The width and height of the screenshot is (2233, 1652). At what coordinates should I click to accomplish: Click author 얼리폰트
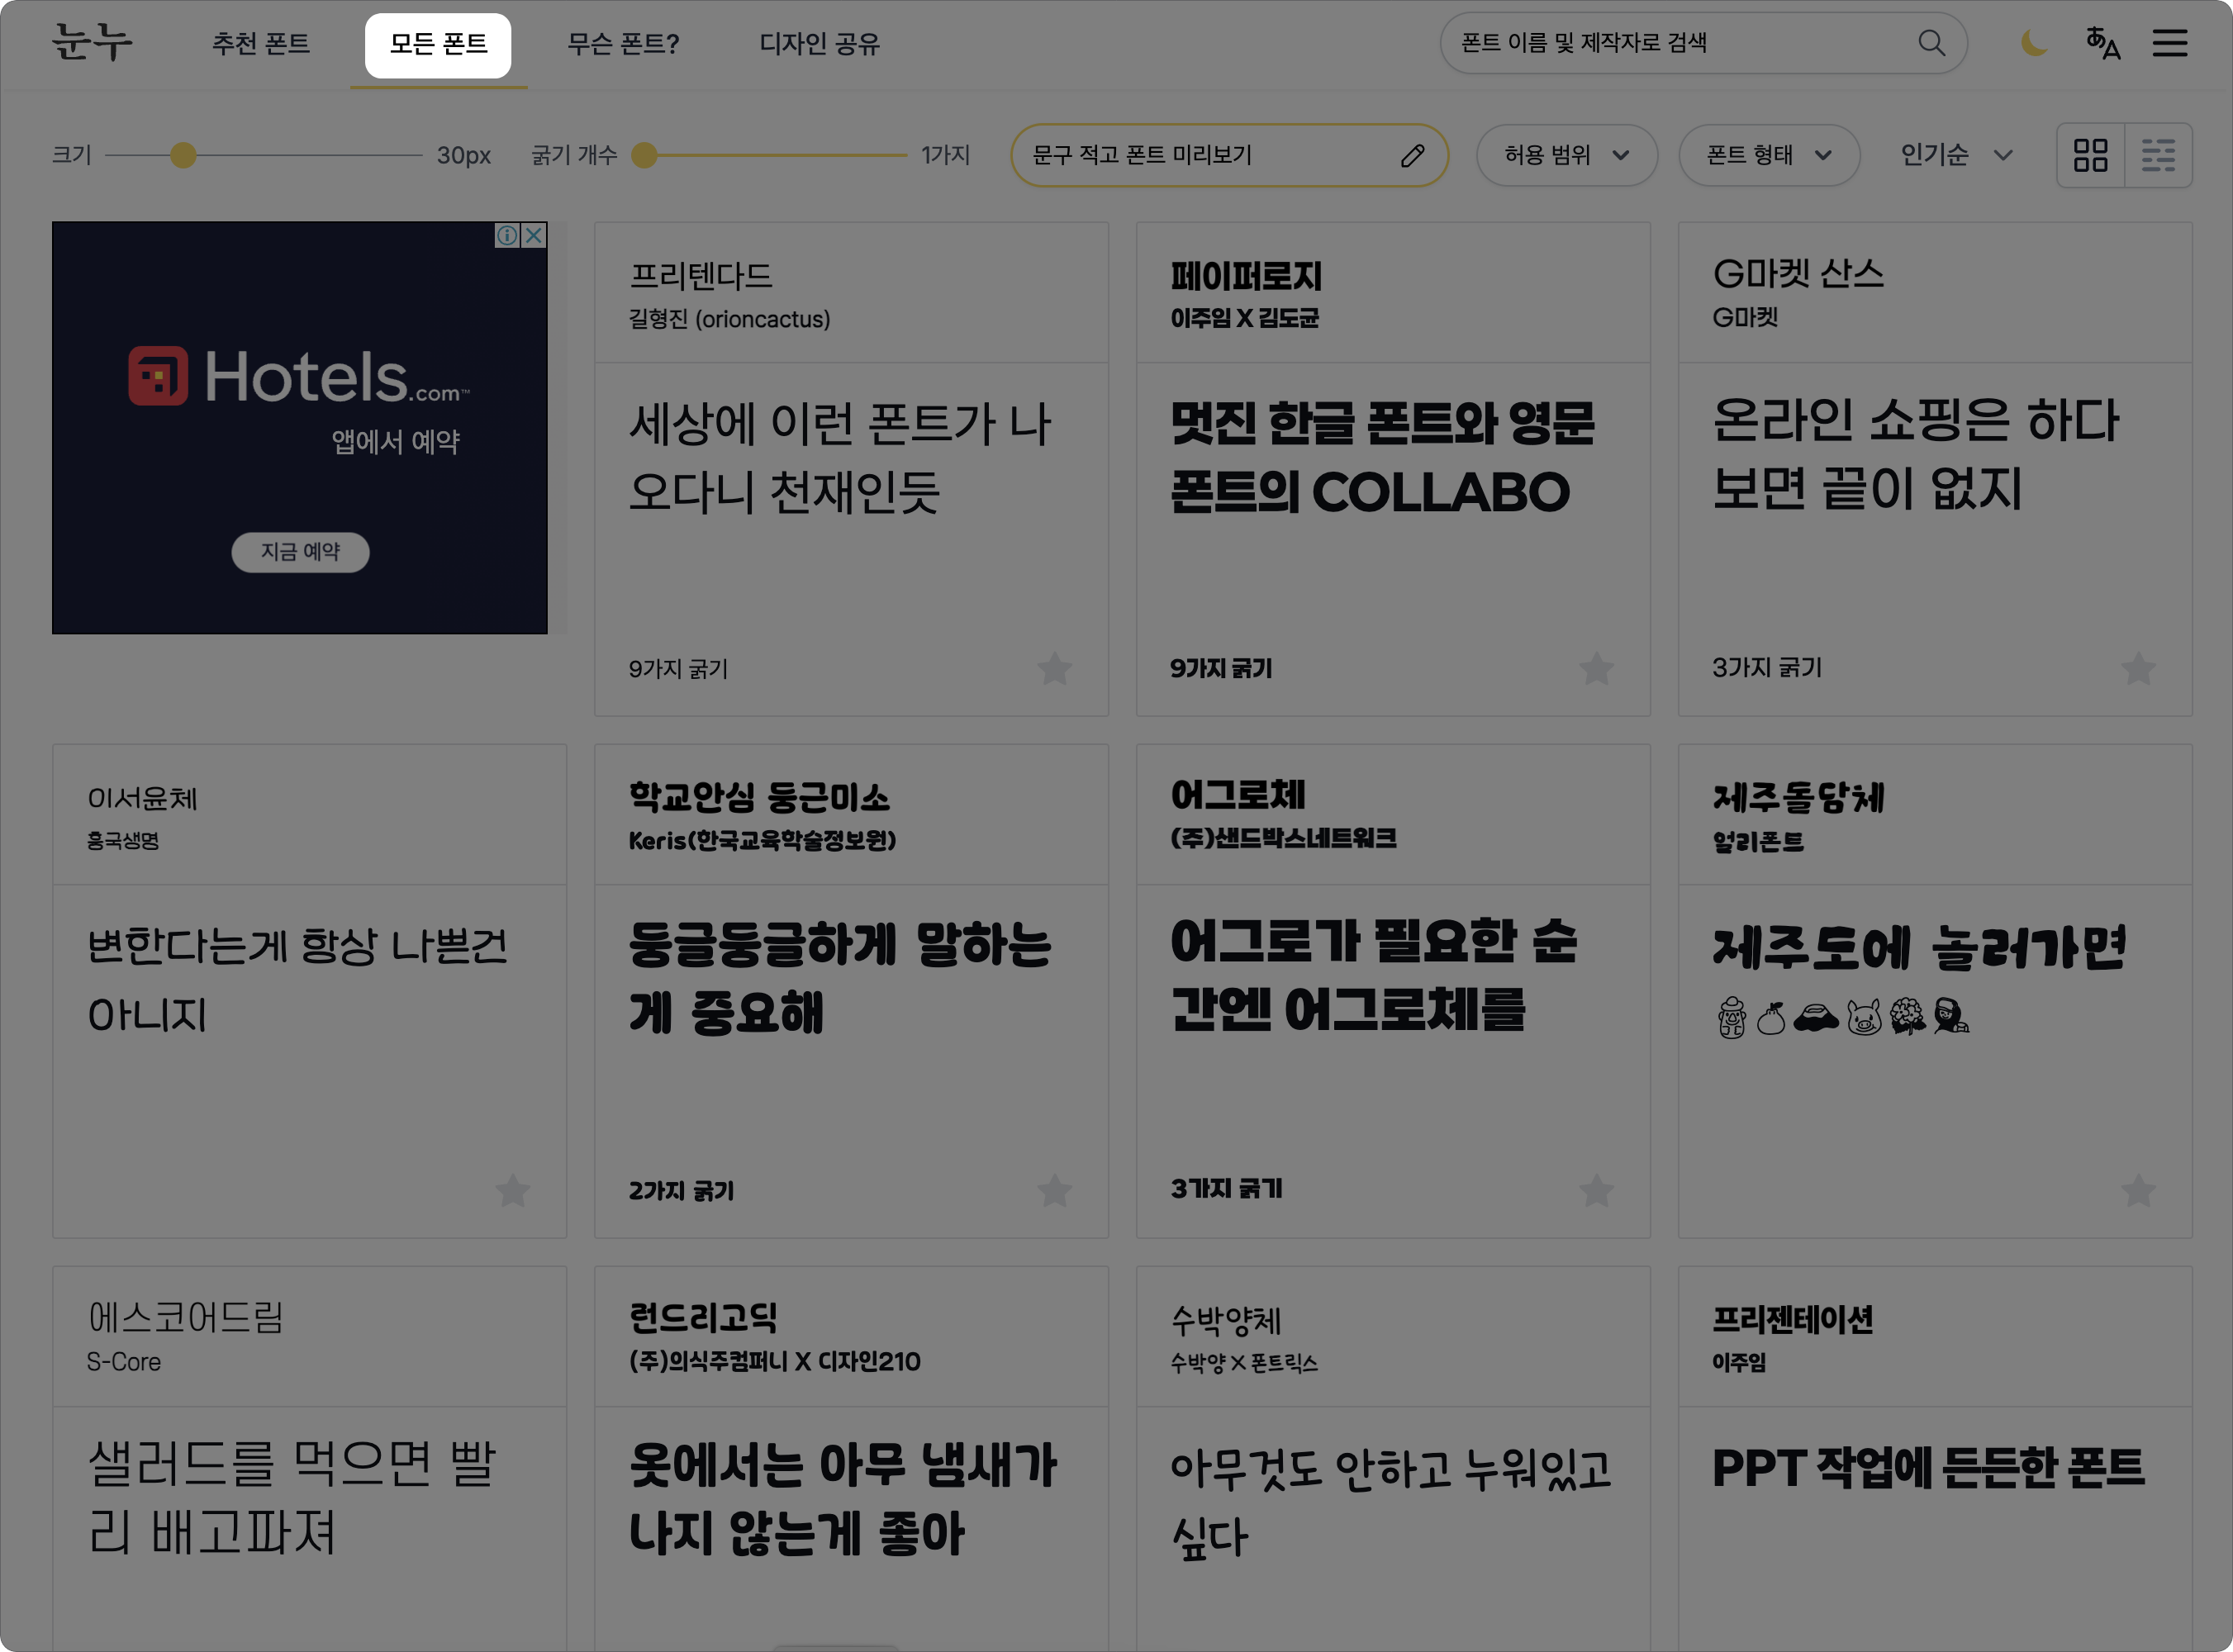[x=1758, y=842]
